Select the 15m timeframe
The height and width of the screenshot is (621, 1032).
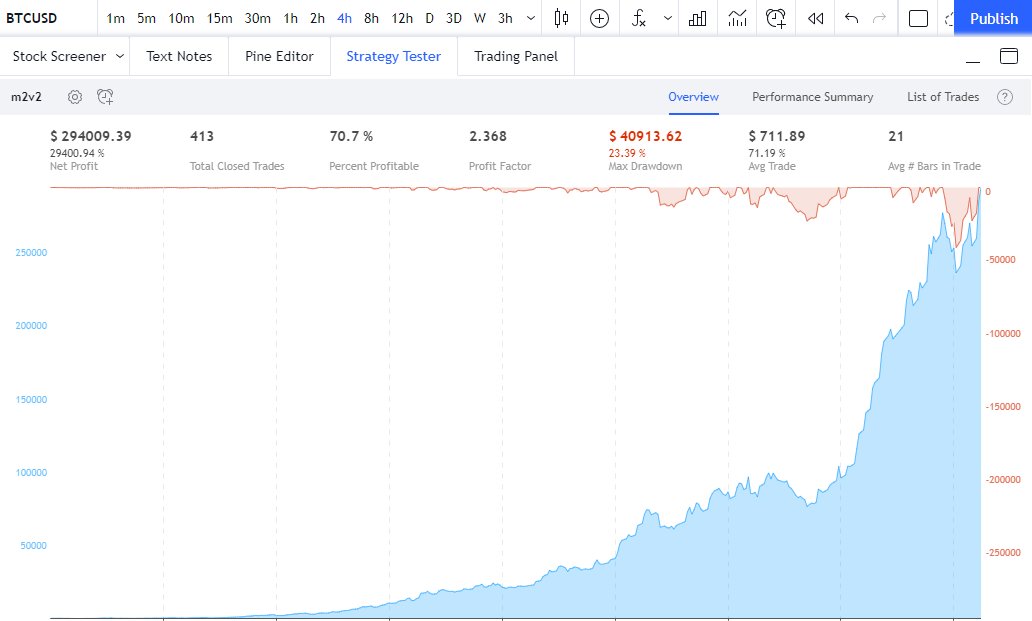pyautogui.click(x=219, y=18)
